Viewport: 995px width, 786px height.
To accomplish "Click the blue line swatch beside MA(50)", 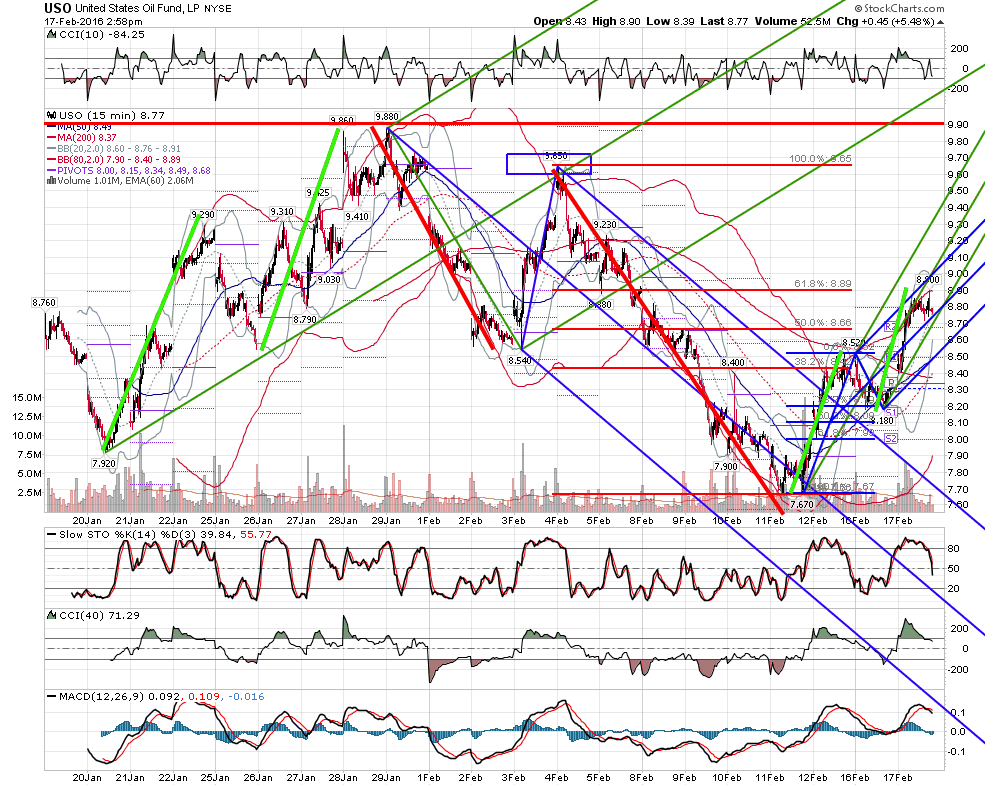I will coord(51,128).
